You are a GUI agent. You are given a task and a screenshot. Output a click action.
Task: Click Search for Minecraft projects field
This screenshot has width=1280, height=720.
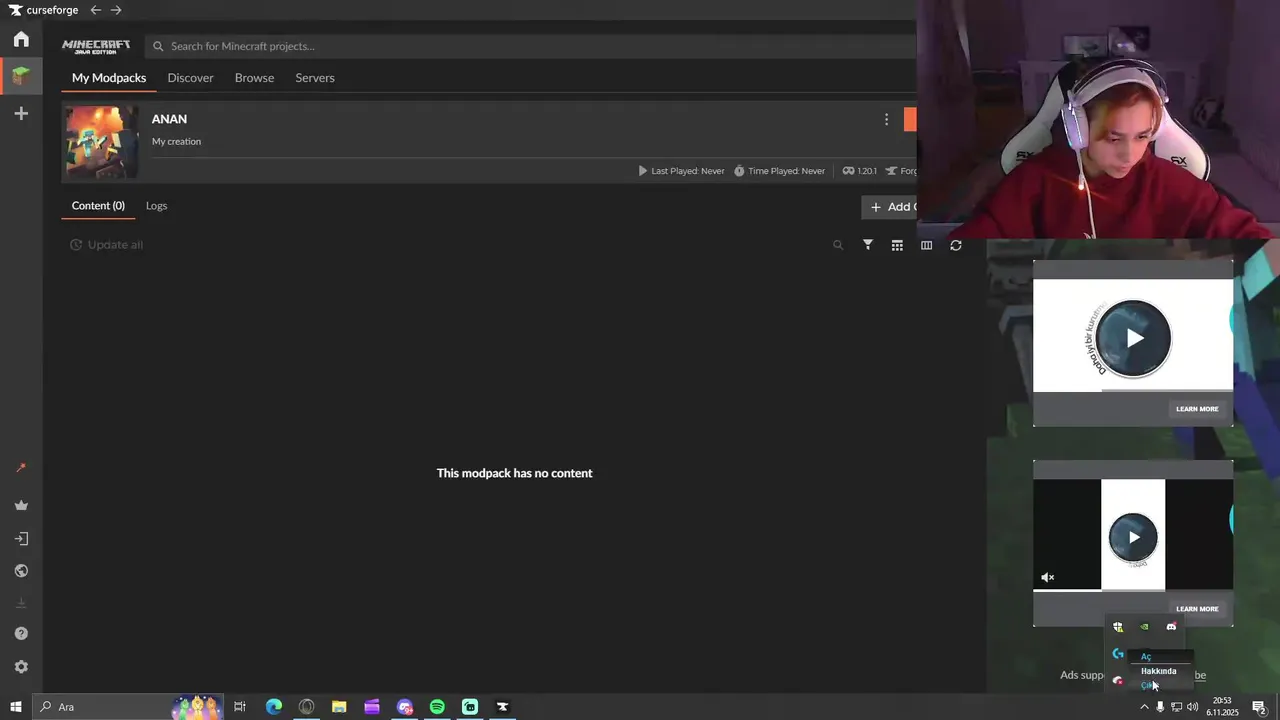click(x=531, y=46)
